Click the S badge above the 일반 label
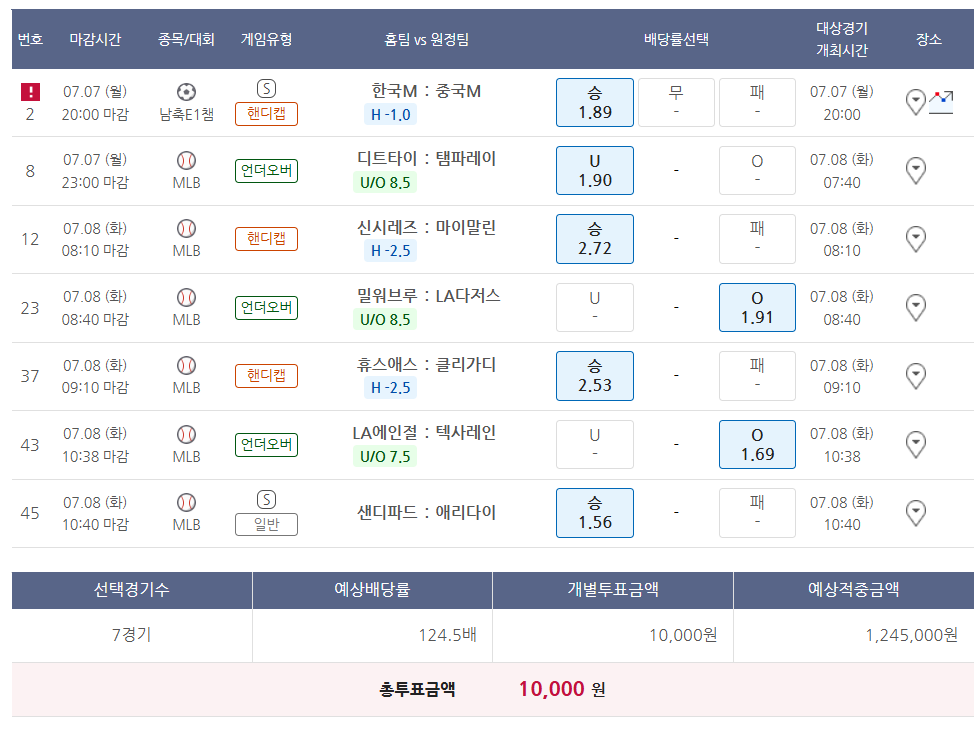The height and width of the screenshot is (729, 978). [266, 499]
